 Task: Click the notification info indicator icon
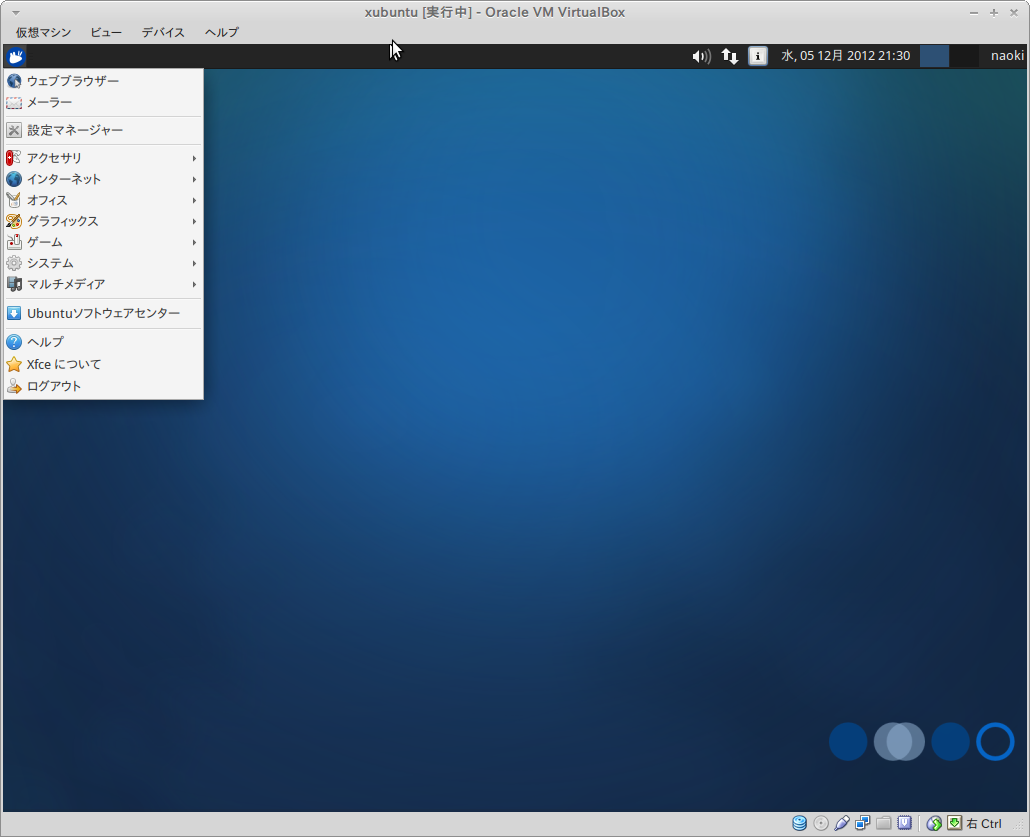[758, 57]
